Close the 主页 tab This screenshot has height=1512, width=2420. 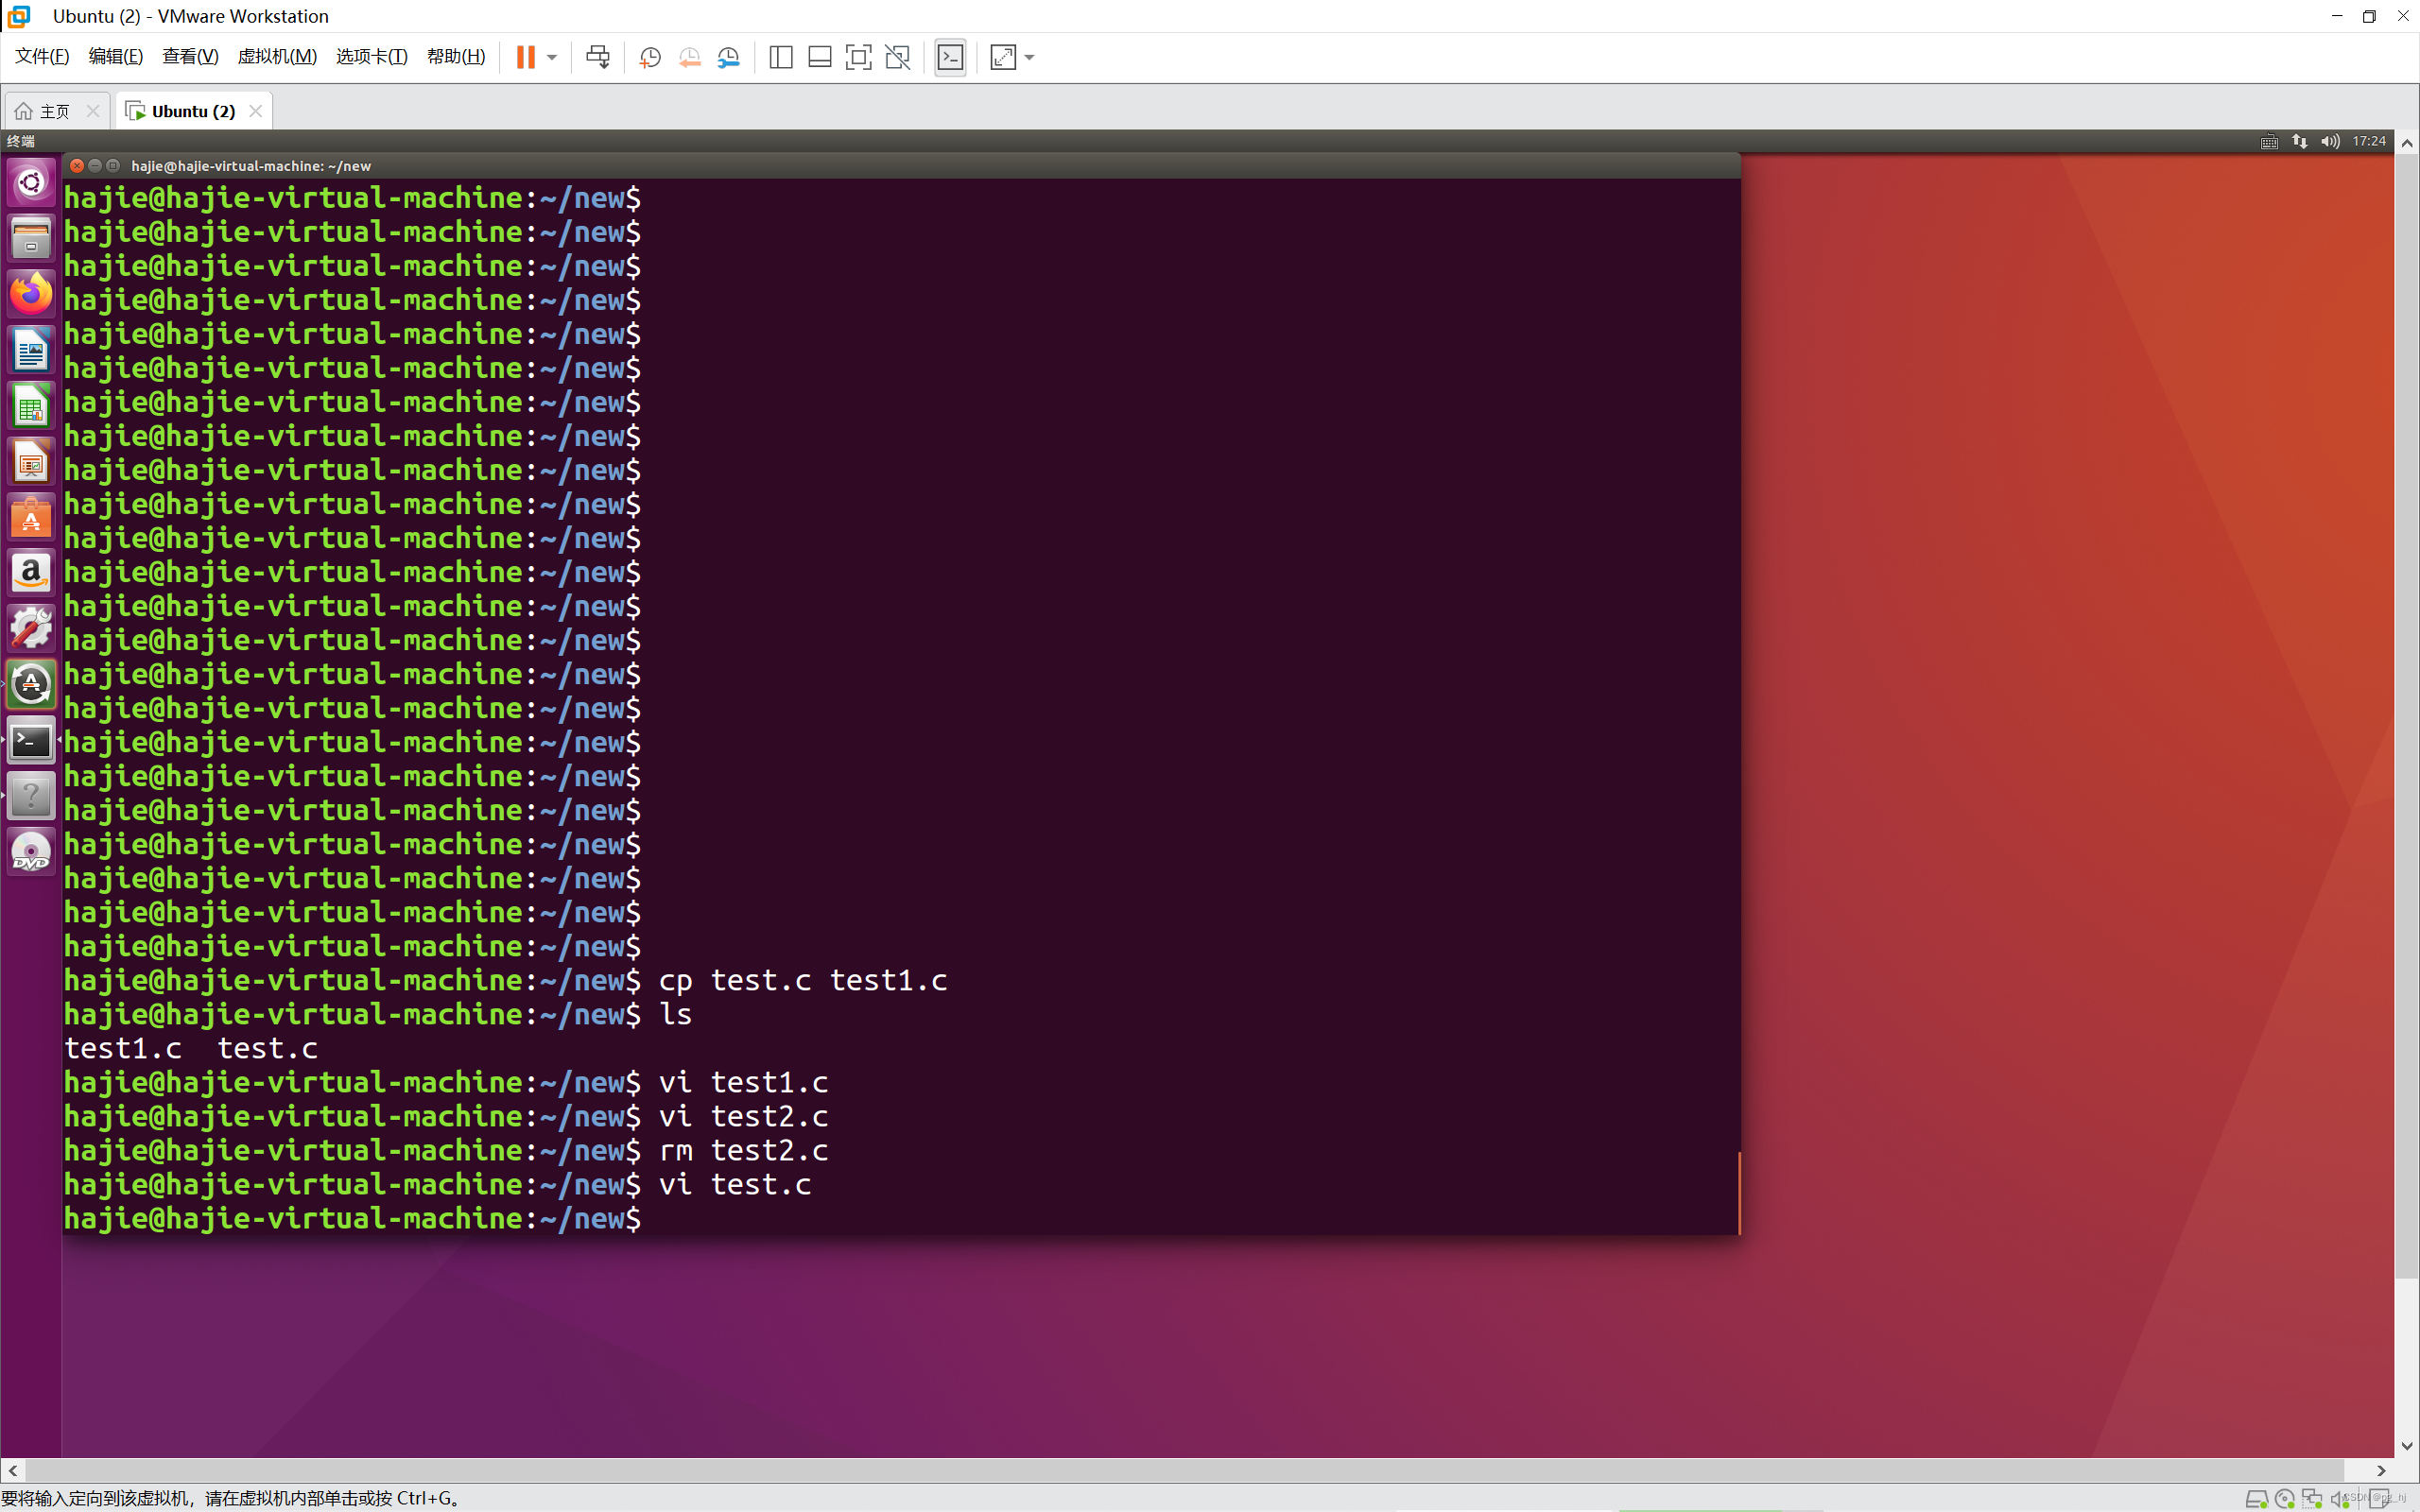[93, 111]
